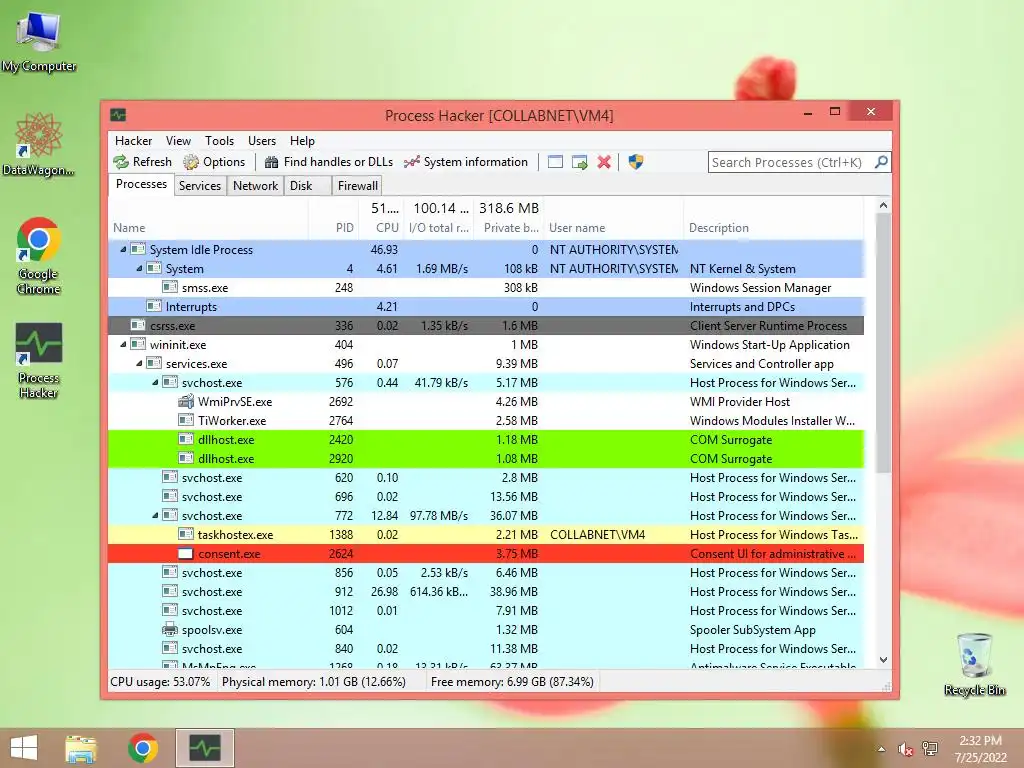
Task: Select the Google Chrome desktop shortcut
Action: point(39,256)
